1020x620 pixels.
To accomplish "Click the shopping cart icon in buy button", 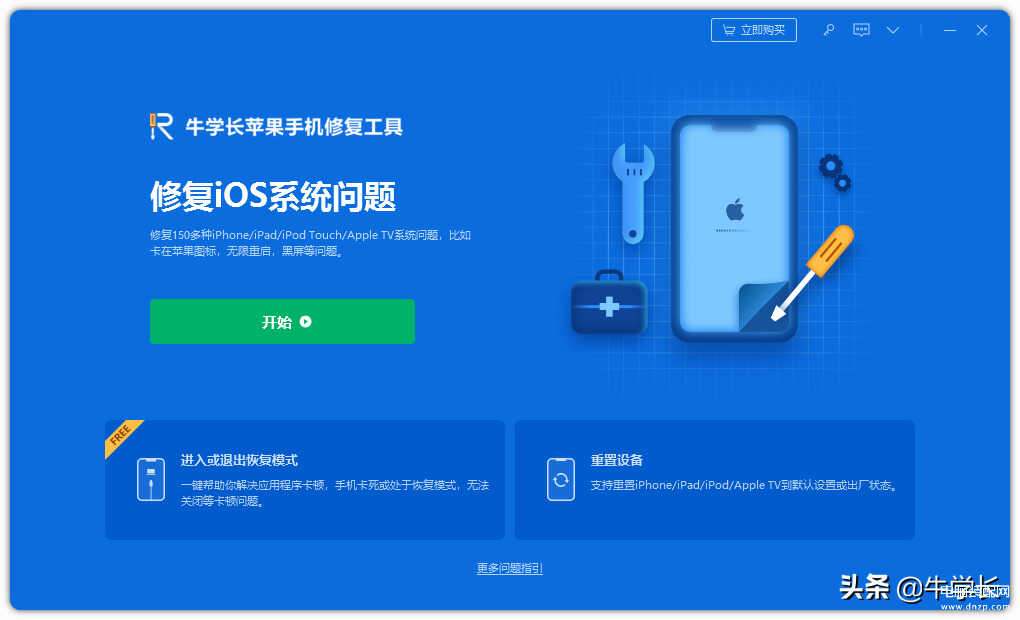I will (x=729, y=30).
